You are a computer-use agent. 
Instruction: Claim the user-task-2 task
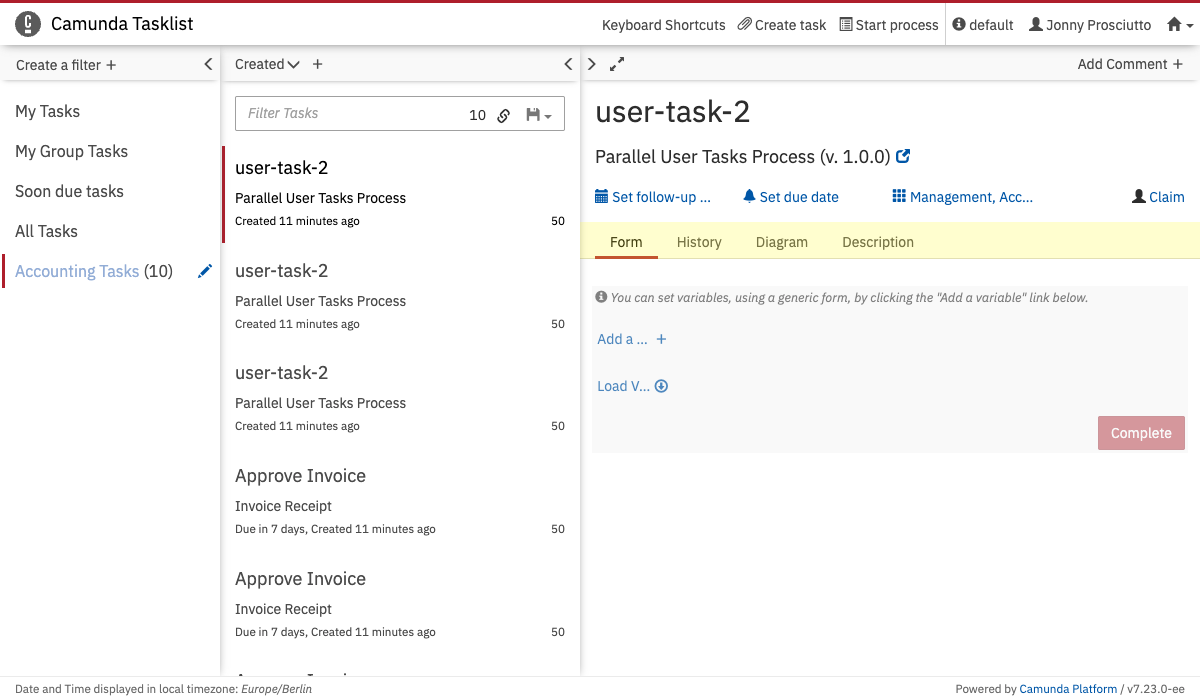[x=1158, y=197]
